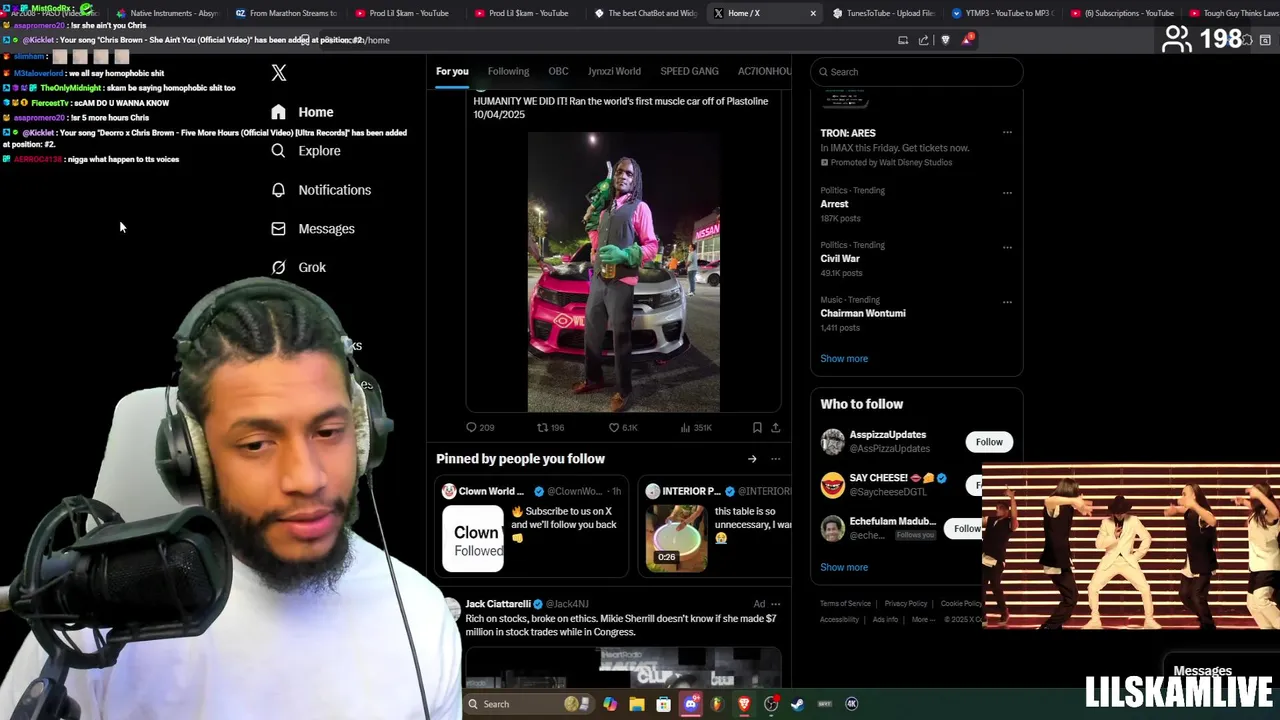Open more options for Civil War trend
The image size is (1280, 720).
(1007, 247)
